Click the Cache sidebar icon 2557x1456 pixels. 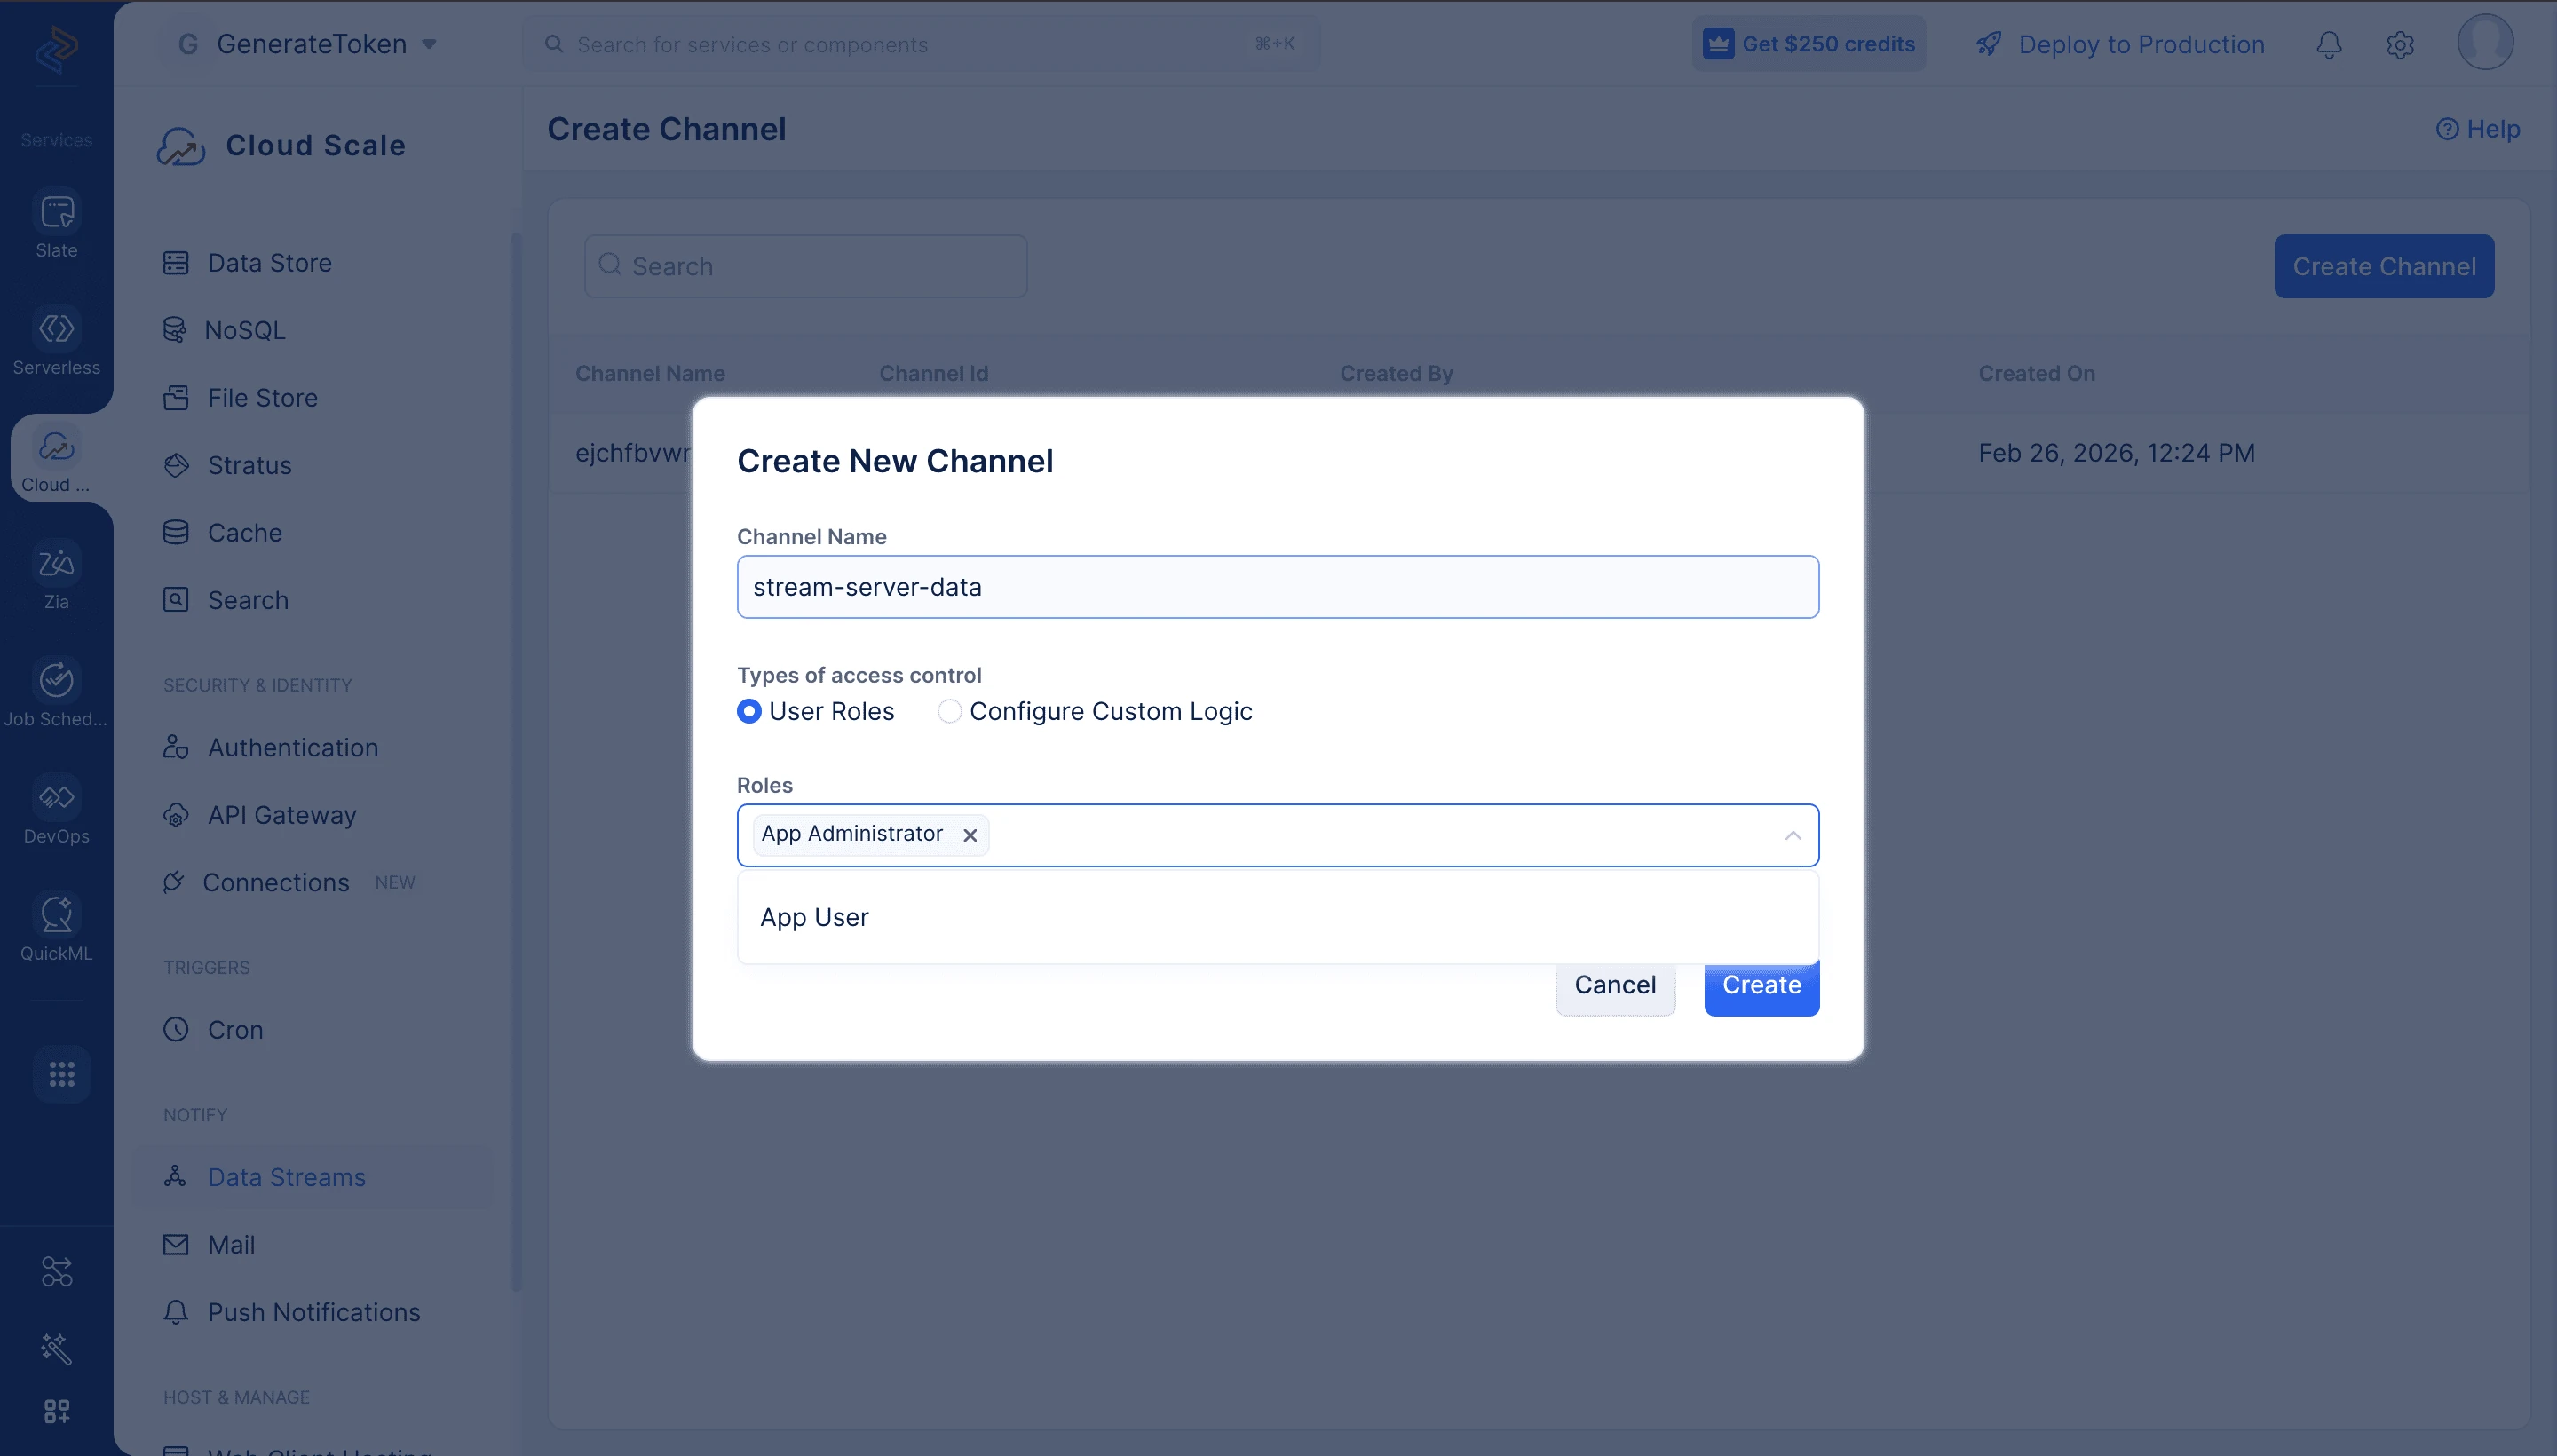176,533
